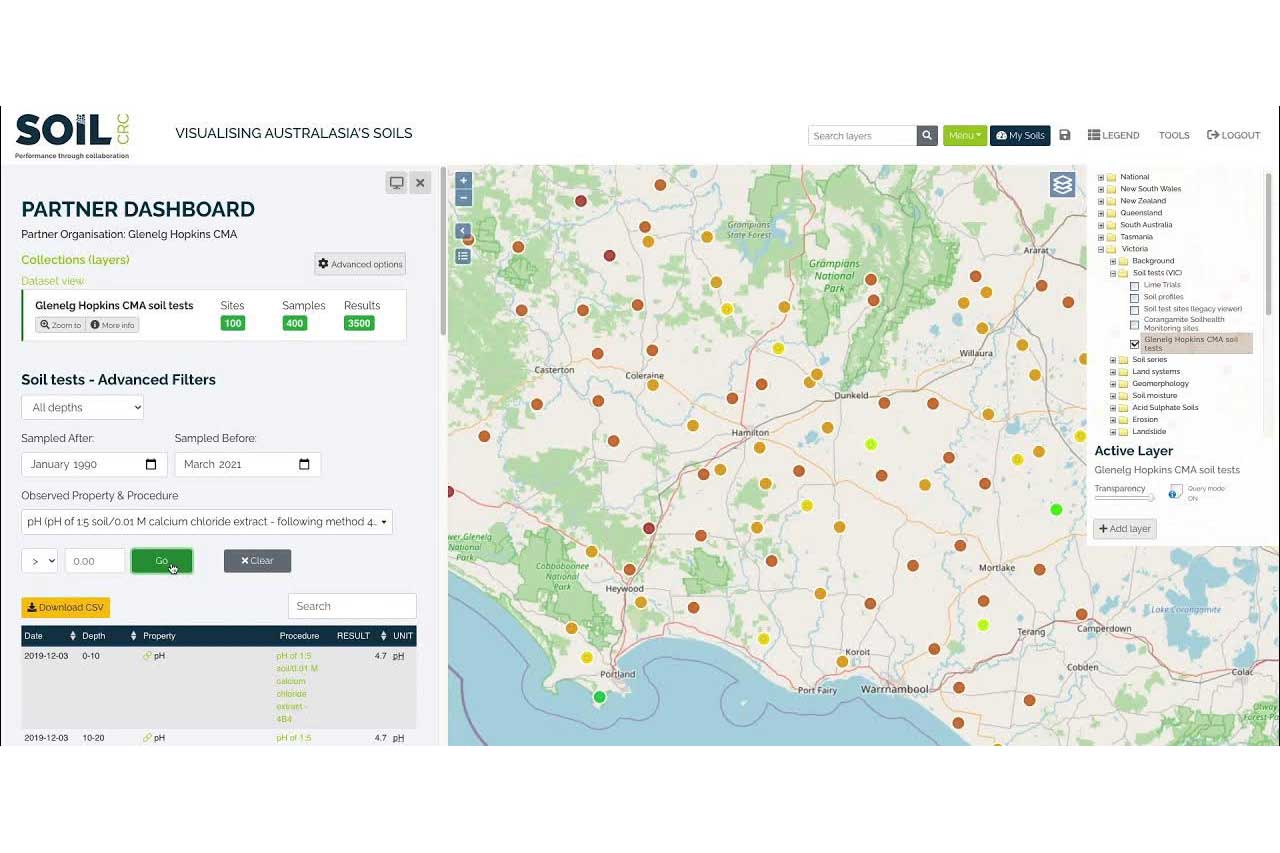Screen dimensions: 1280x853
Task: Click the Download CSV button
Action: (x=65, y=607)
